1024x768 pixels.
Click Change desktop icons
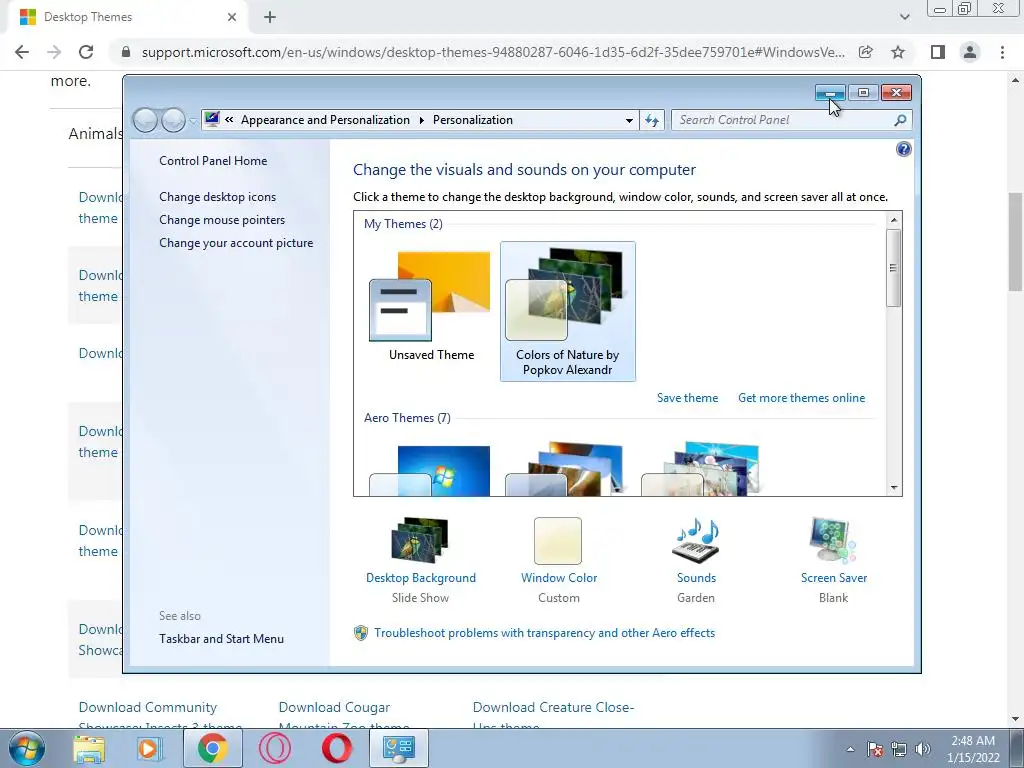pyautogui.click(x=217, y=197)
